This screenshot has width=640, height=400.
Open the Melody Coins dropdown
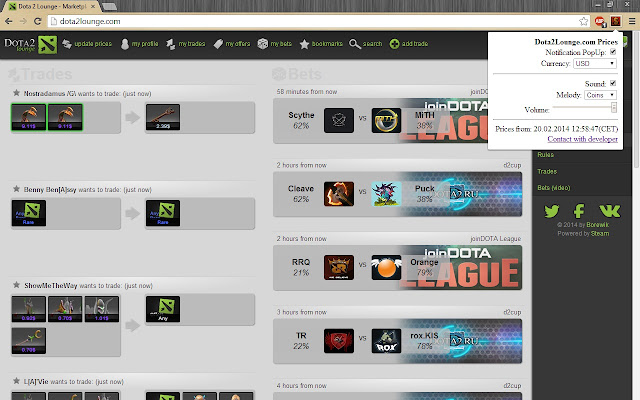click(600, 95)
